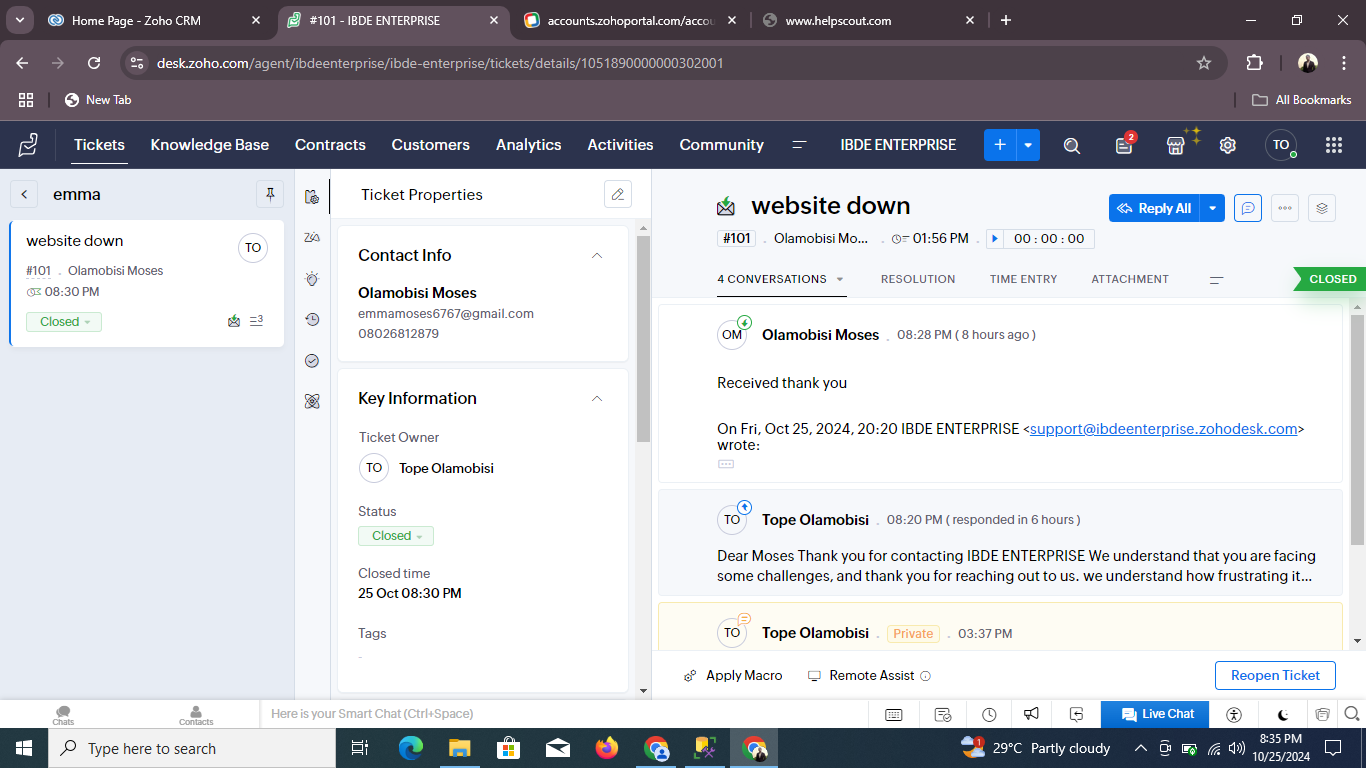
Task: Open the Analytics module
Action: (529, 145)
